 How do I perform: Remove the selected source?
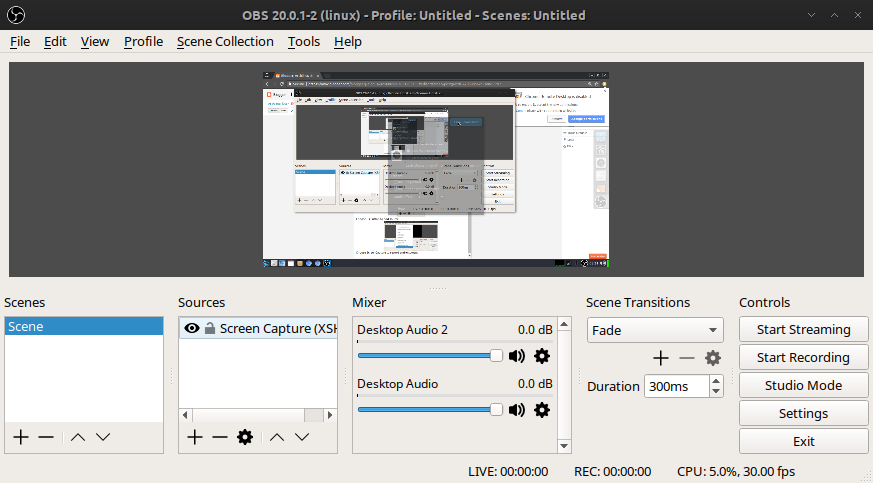tap(220, 437)
